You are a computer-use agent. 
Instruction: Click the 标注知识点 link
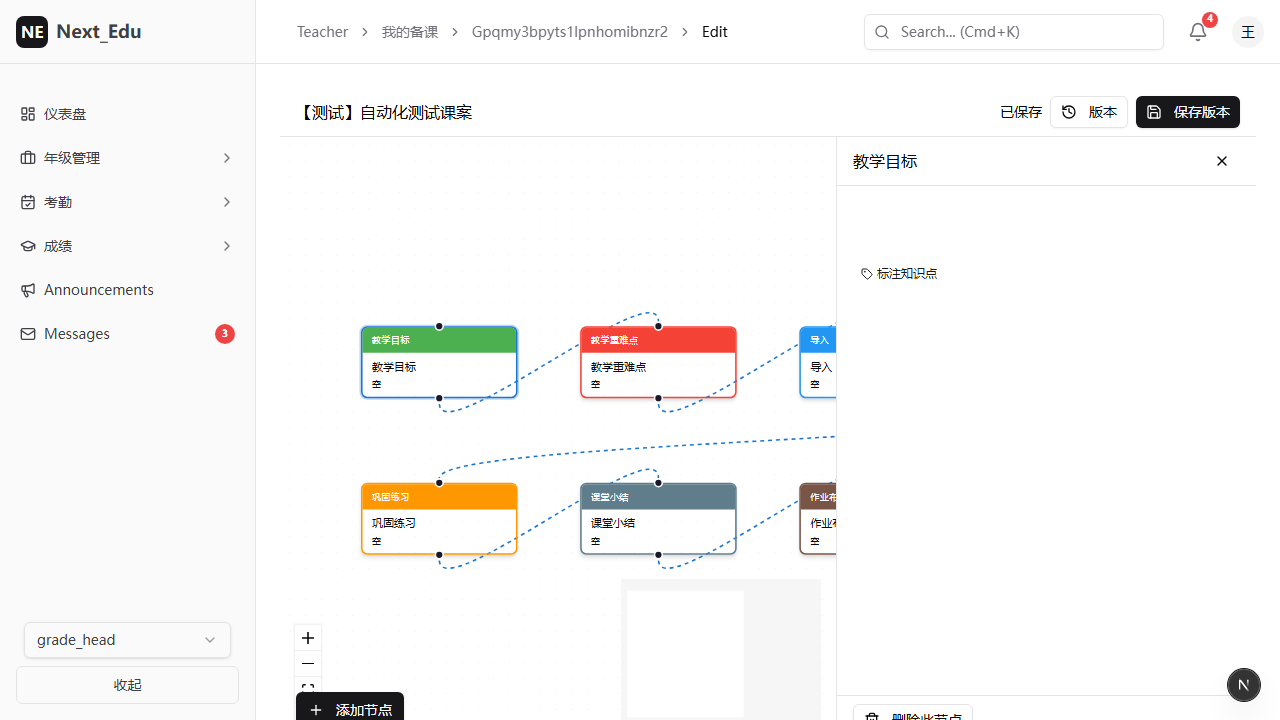[x=899, y=274]
